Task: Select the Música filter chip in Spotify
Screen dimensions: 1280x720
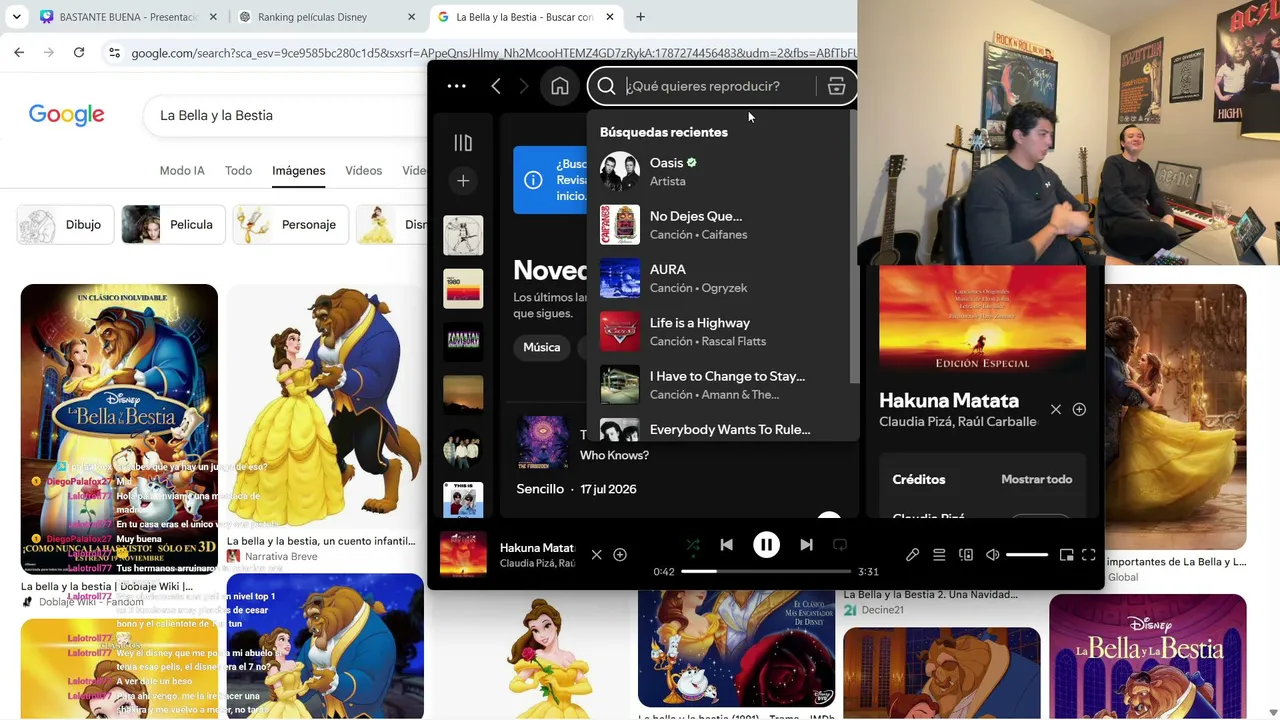Action: click(x=542, y=347)
